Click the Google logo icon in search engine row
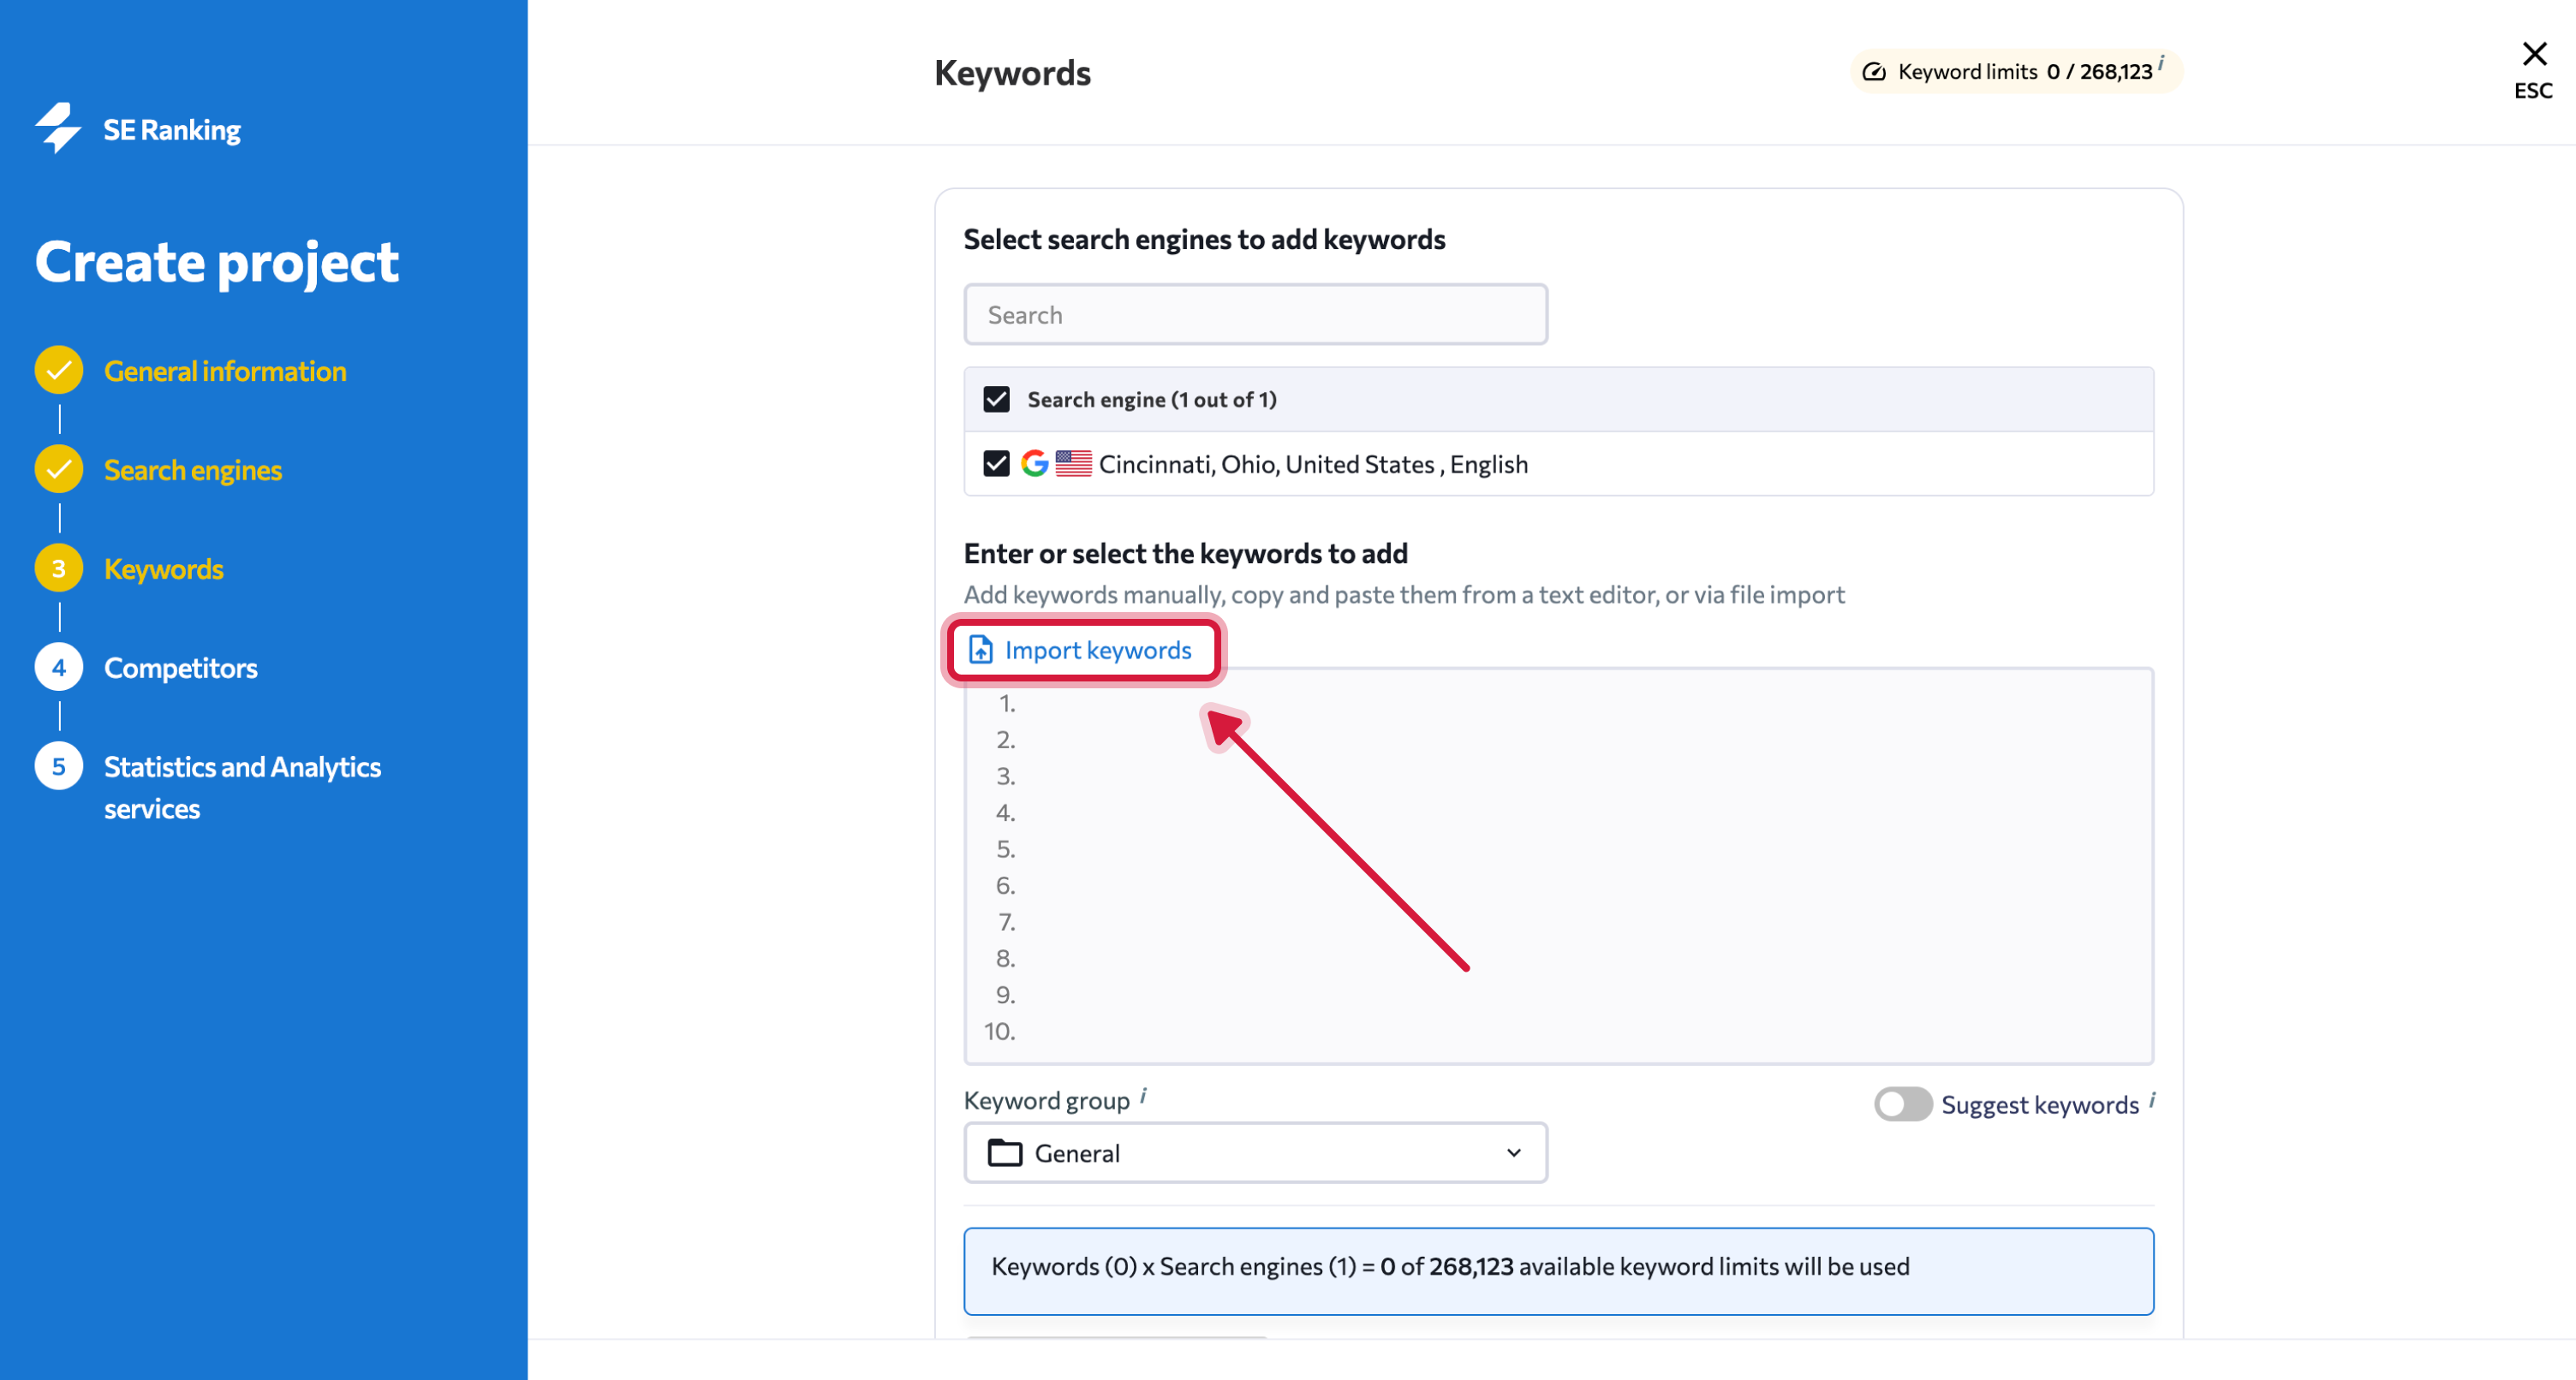Viewport: 2576px width, 1380px height. (x=1035, y=463)
